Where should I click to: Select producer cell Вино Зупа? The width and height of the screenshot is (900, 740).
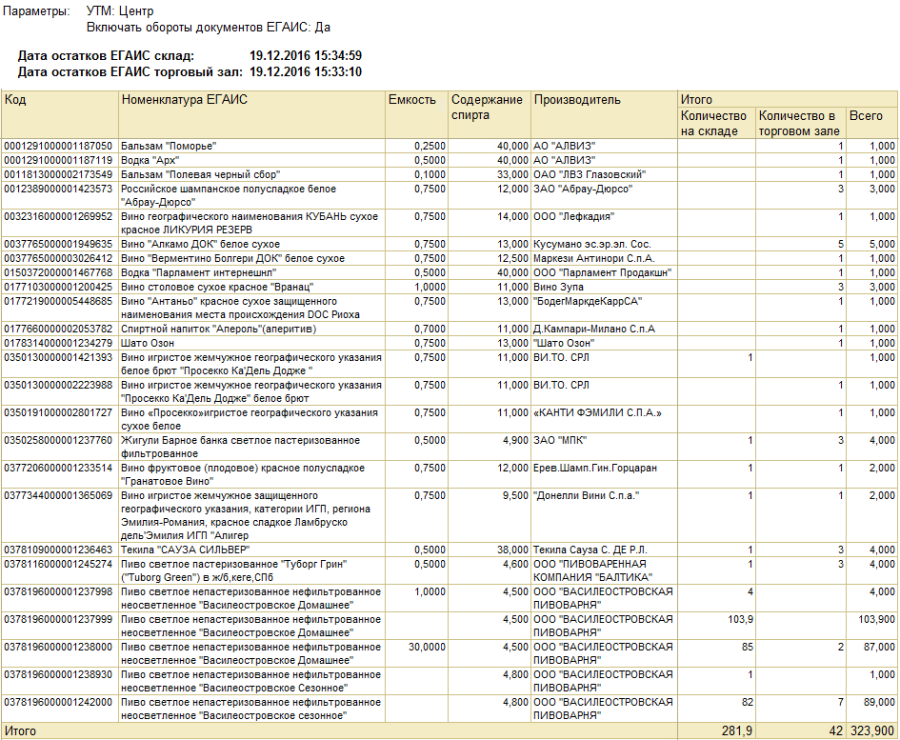pyautogui.click(x=558, y=287)
